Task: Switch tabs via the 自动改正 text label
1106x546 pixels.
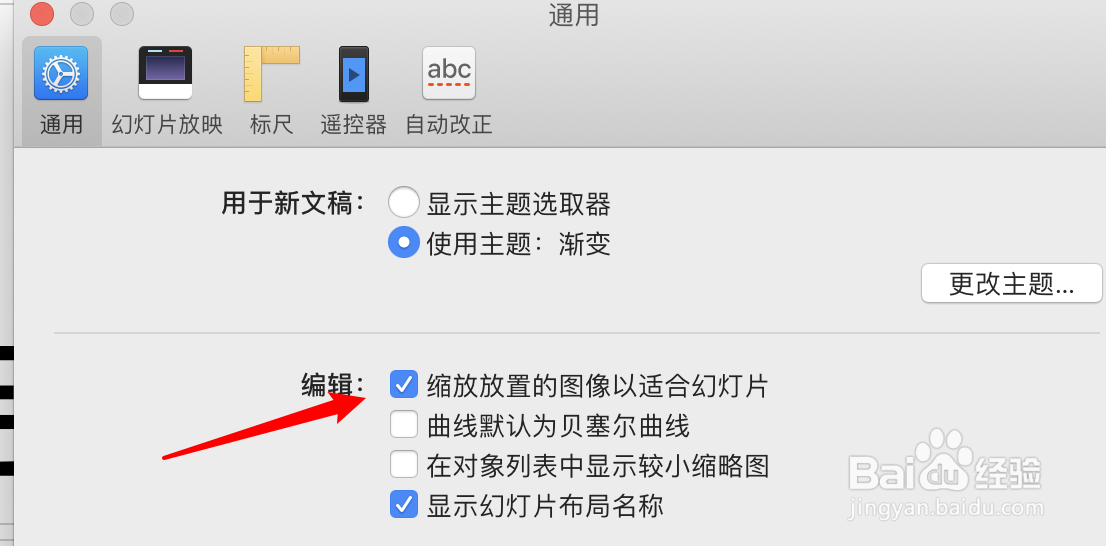Action: (449, 125)
